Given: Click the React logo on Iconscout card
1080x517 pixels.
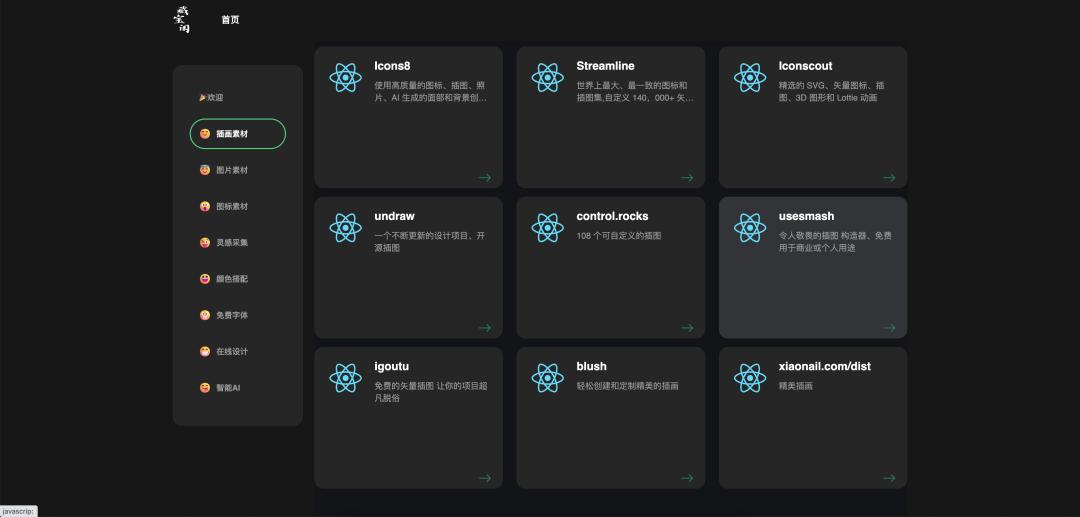Looking at the screenshot, I should click(x=750, y=78).
